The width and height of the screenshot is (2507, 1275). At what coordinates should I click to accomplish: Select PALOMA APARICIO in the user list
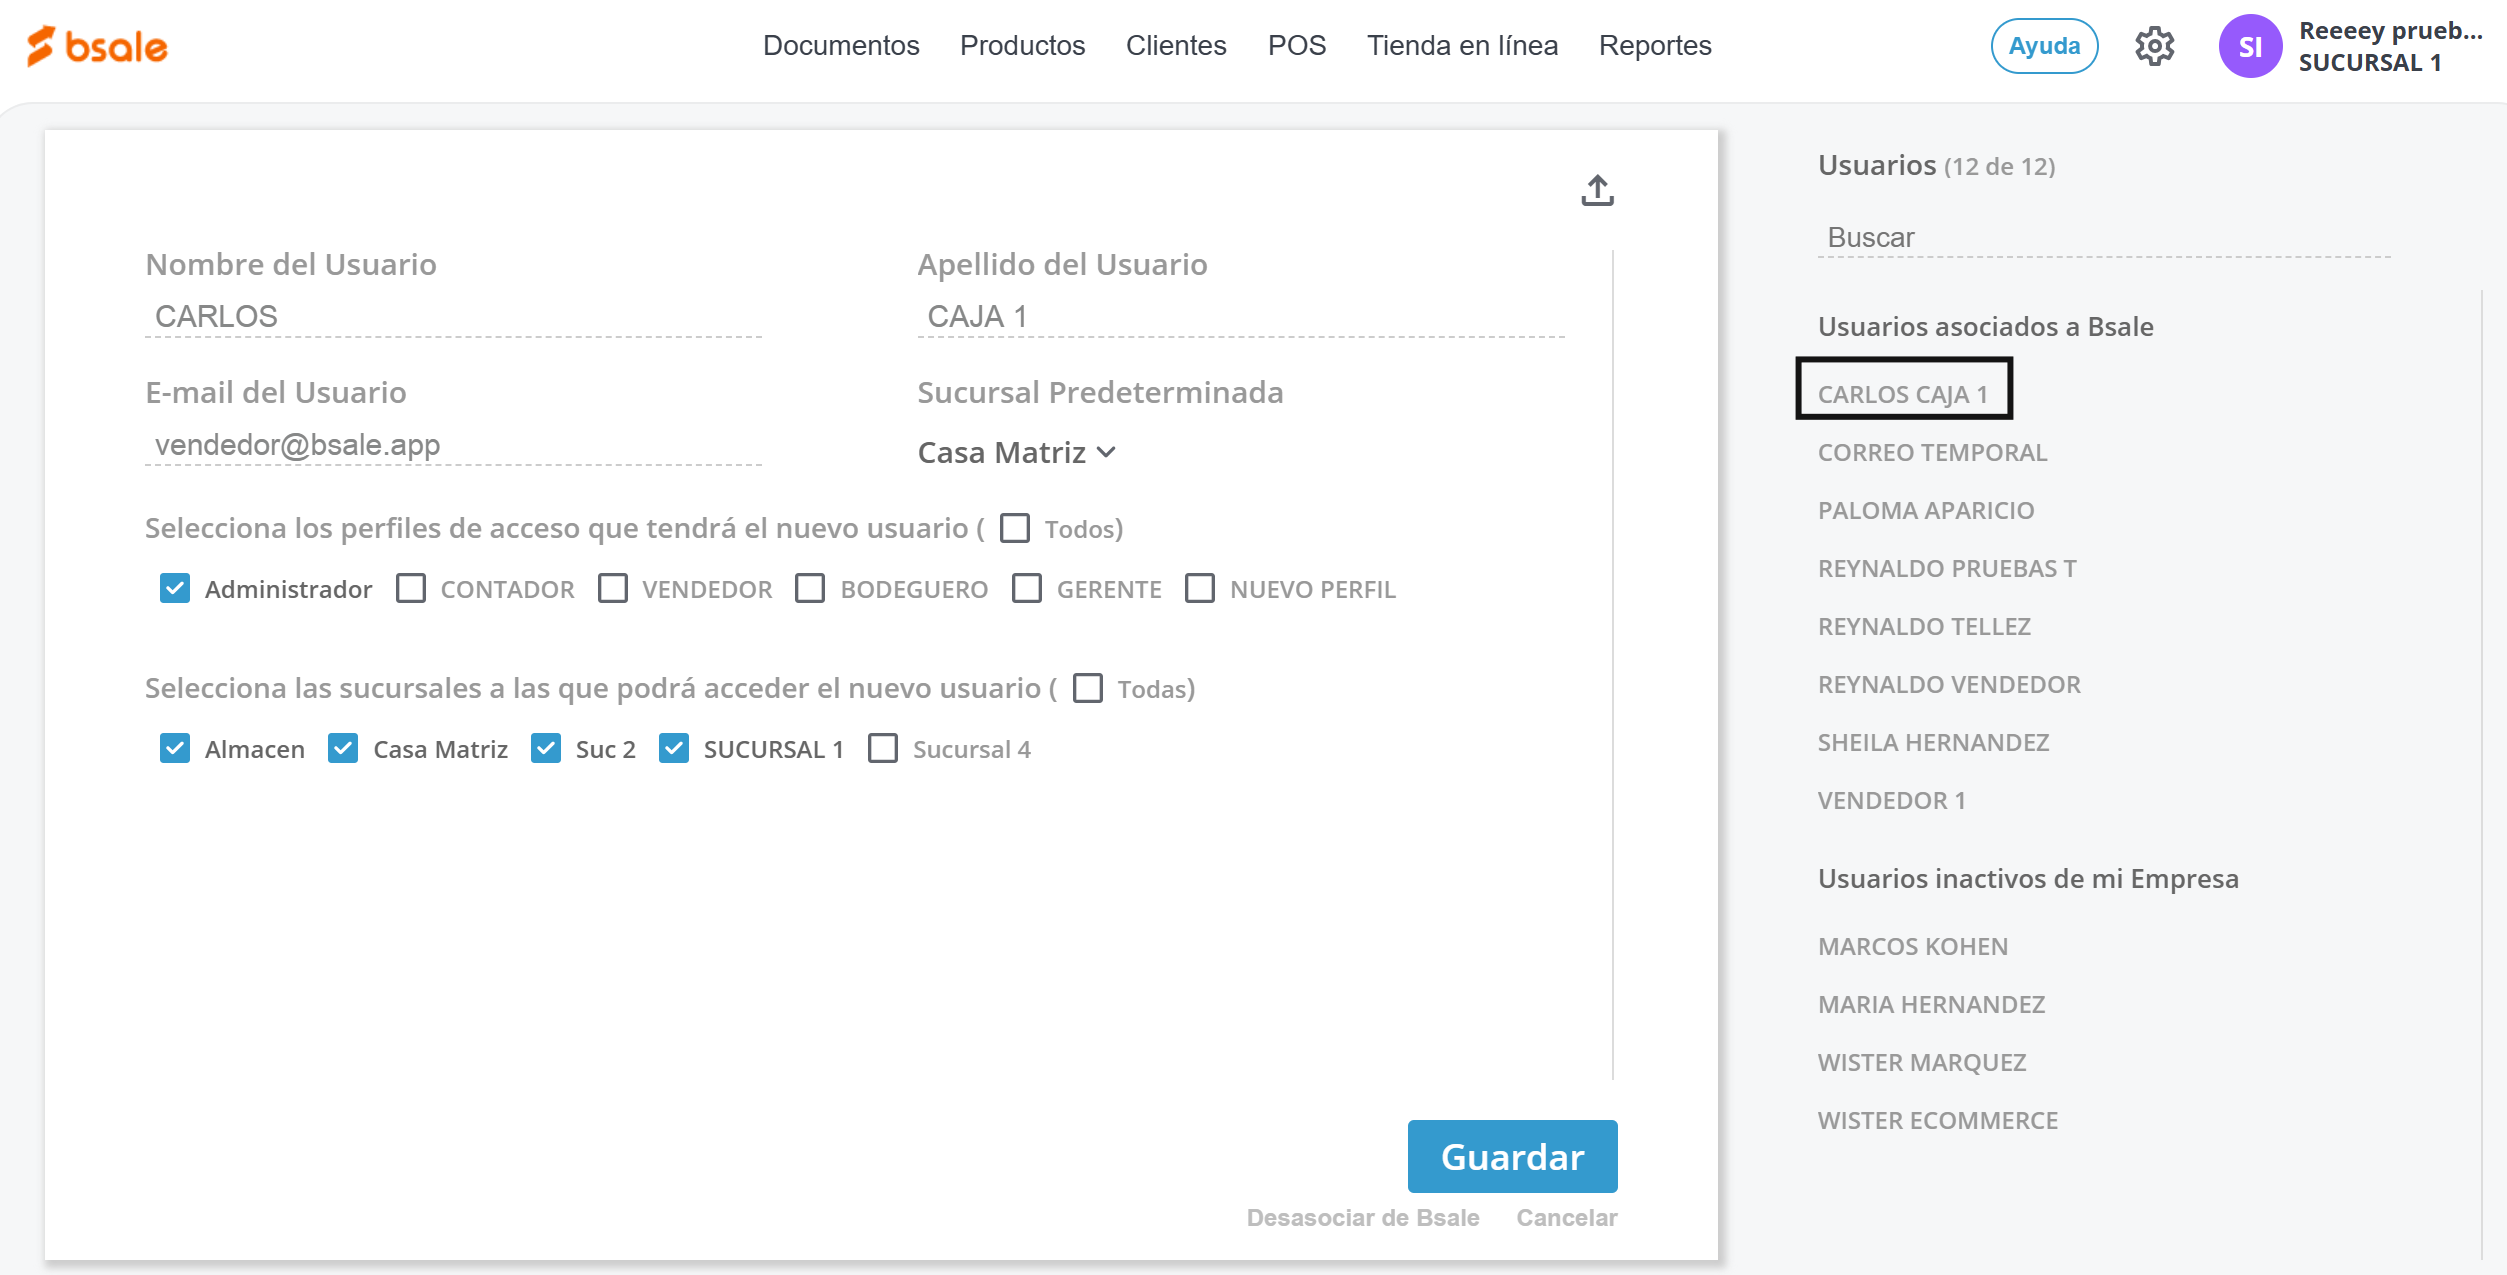(1925, 511)
